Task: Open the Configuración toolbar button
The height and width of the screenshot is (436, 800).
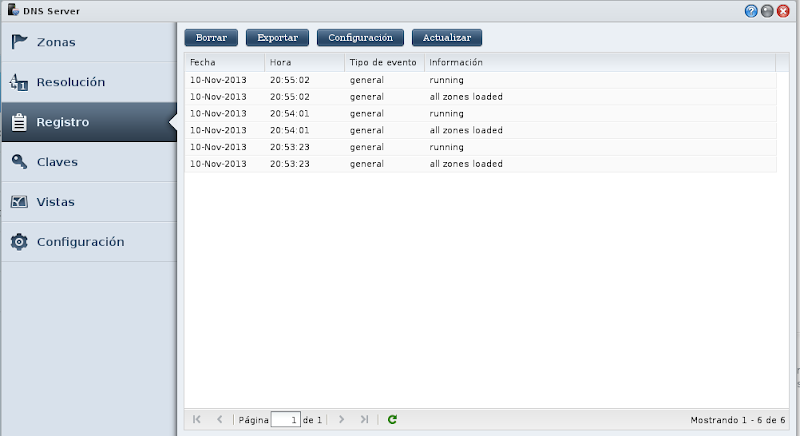Action: coord(360,37)
